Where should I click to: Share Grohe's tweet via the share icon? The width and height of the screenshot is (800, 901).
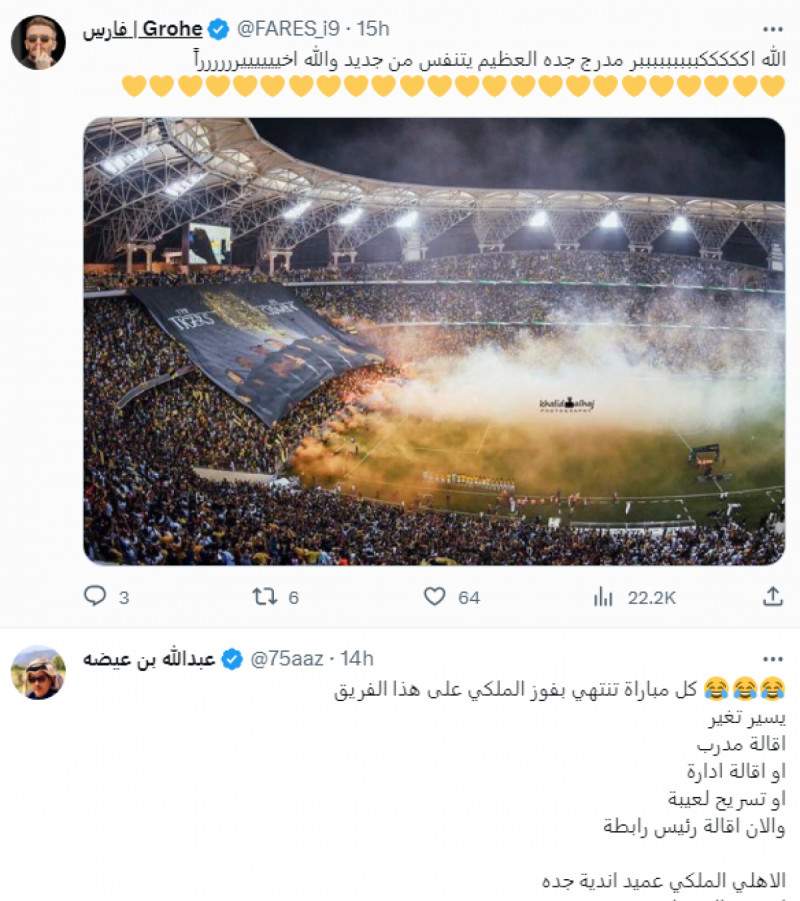click(770, 595)
